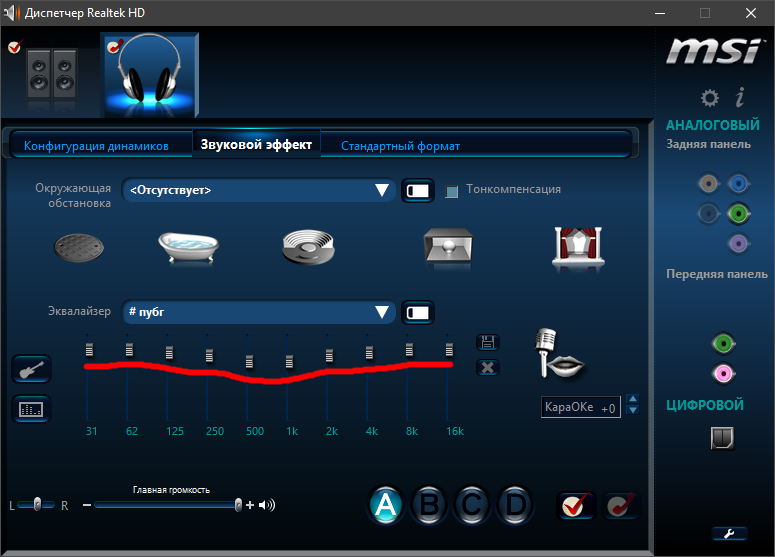The width and height of the screenshot is (775, 557).
Task: Open the guitar equalizer presets
Action: point(31,369)
